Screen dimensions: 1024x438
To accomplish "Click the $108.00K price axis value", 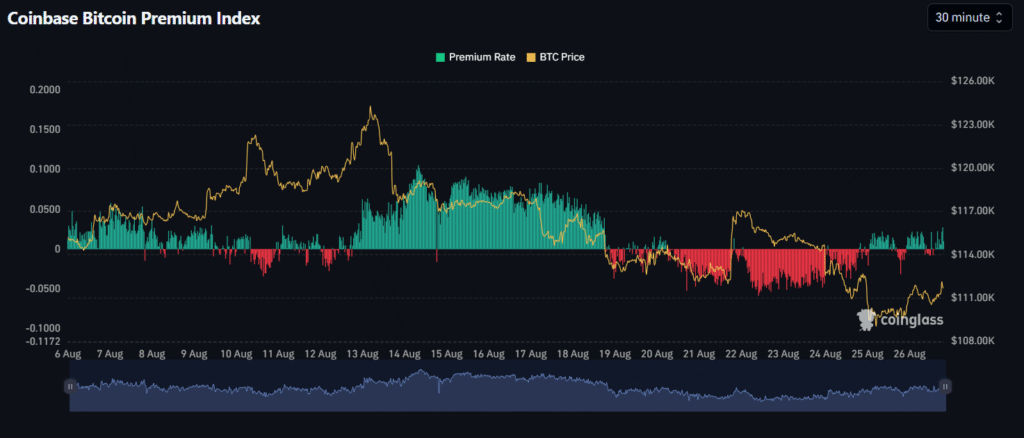I will click(972, 341).
